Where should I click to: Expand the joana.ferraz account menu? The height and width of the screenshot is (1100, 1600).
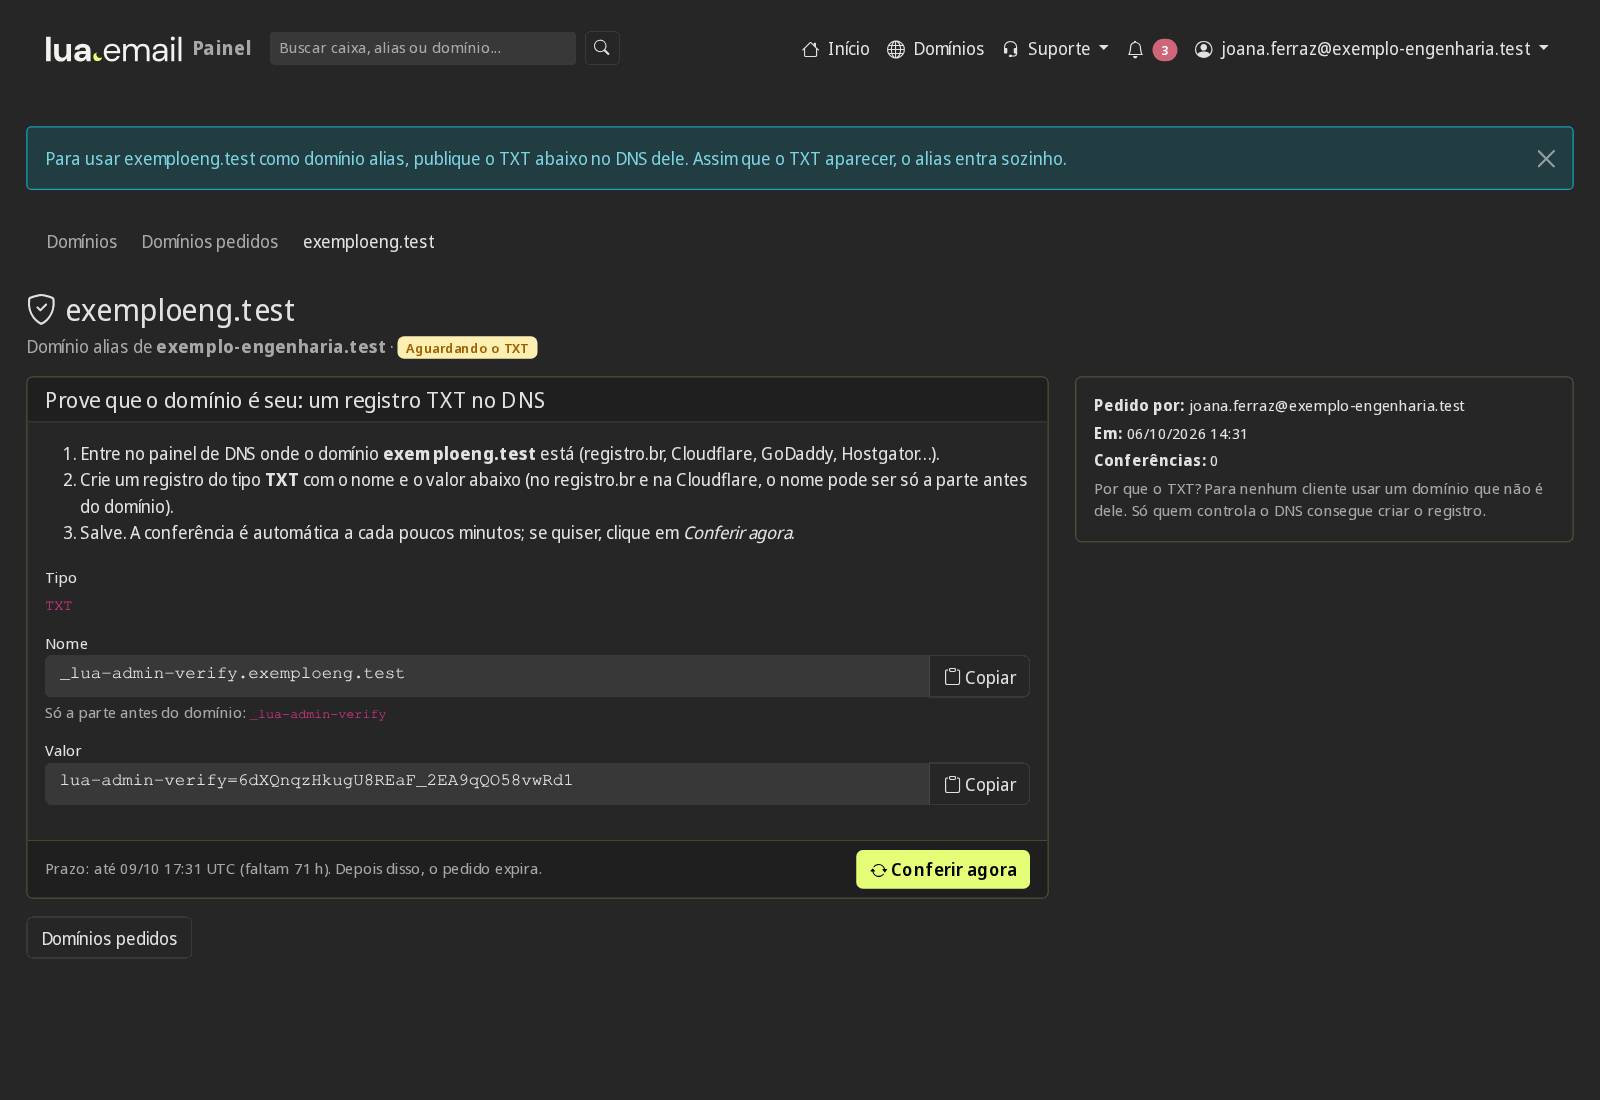click(x=1371, y=49)
